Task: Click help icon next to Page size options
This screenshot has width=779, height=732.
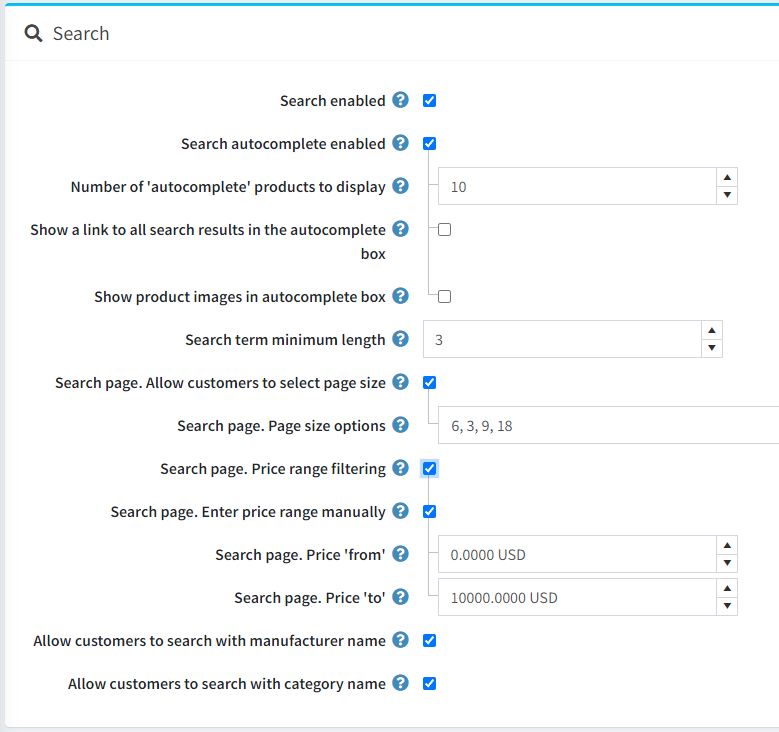Action: click(401, 425)
